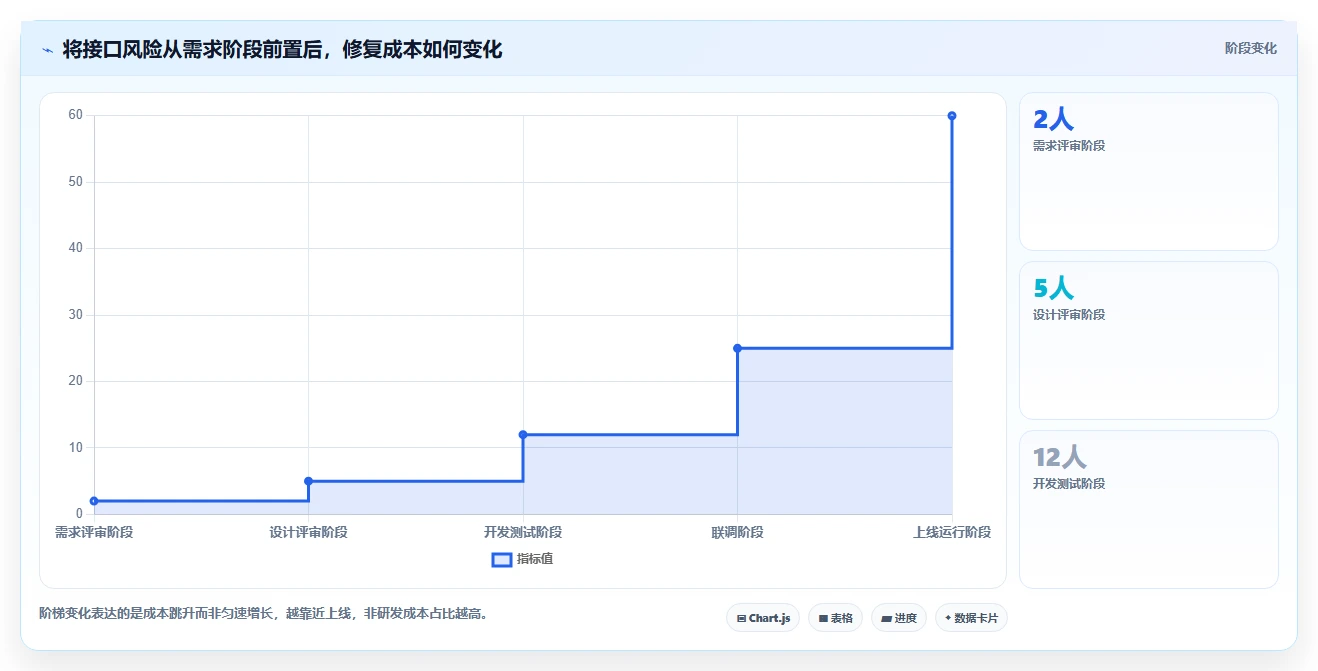Click the 2人 value in first card
This screenshot has width=1318, height=671.
1053,120
